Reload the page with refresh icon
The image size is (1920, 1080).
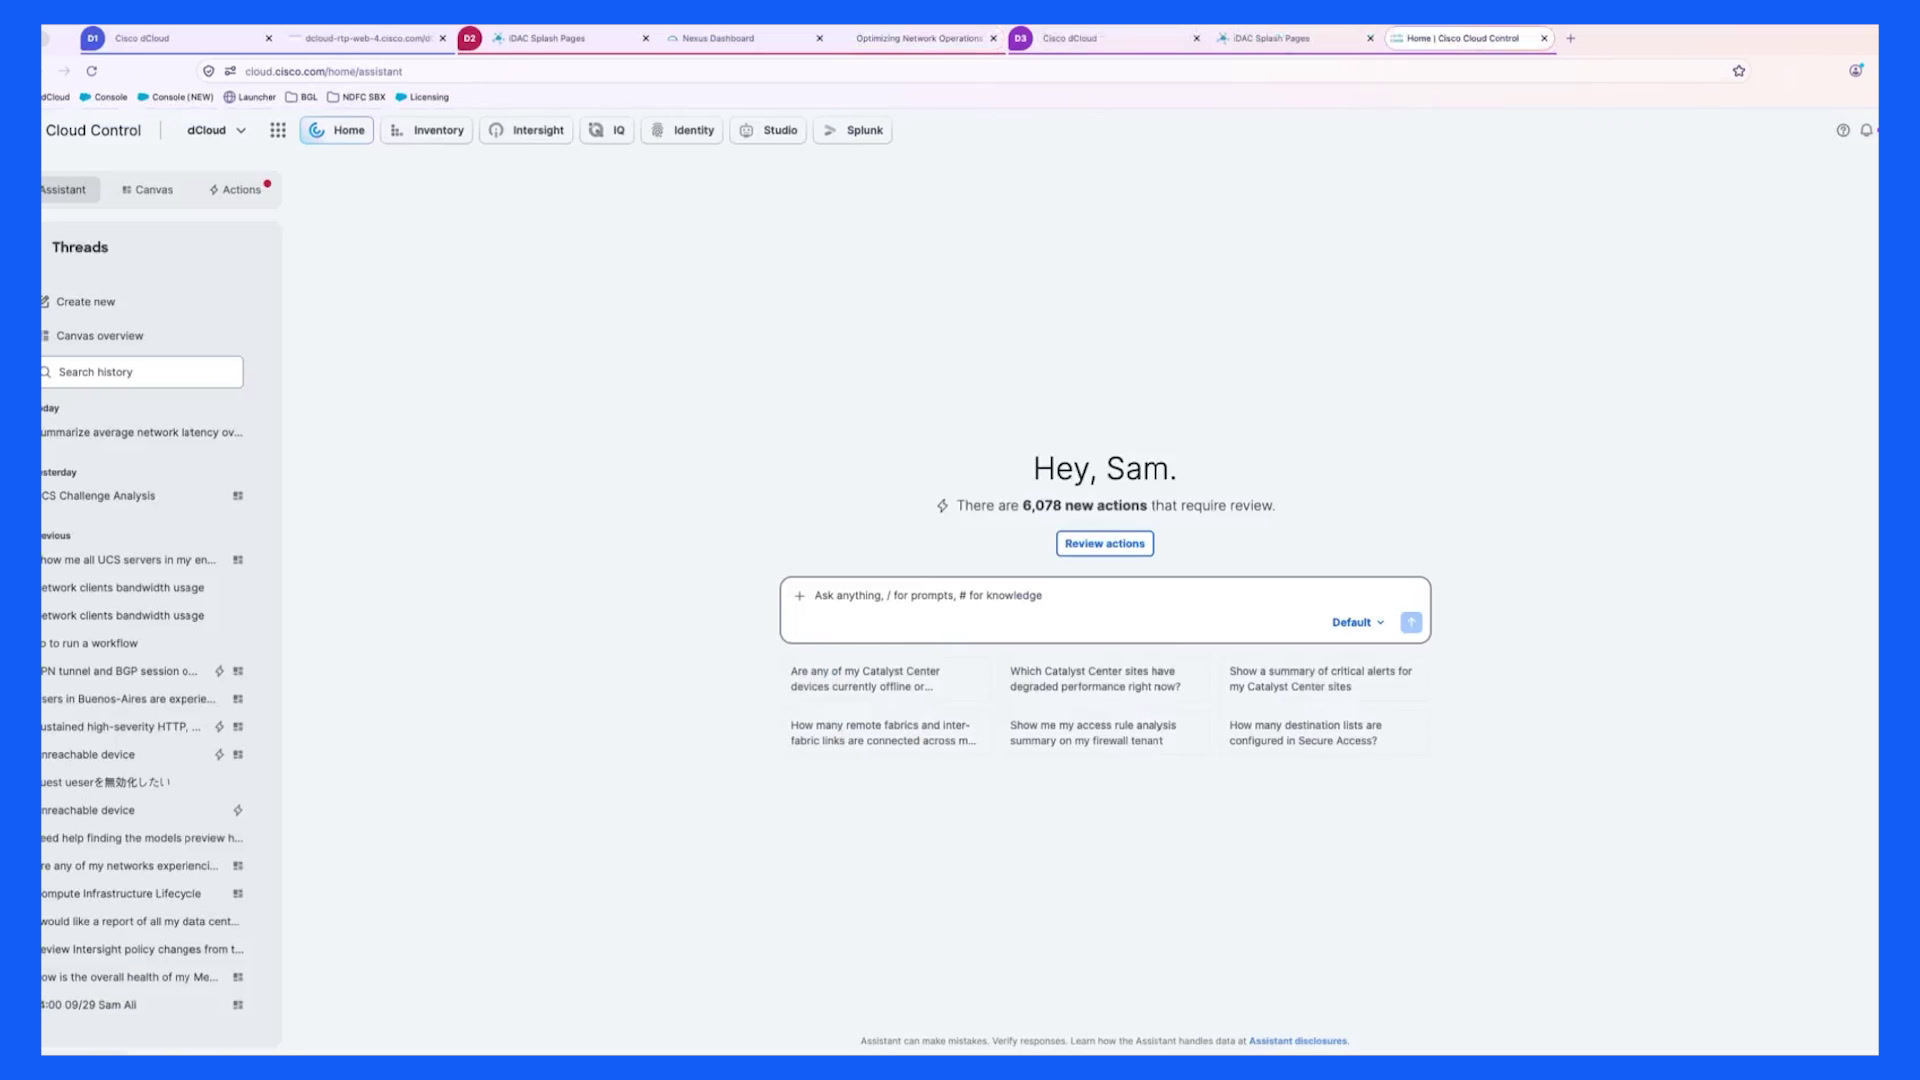92,71
